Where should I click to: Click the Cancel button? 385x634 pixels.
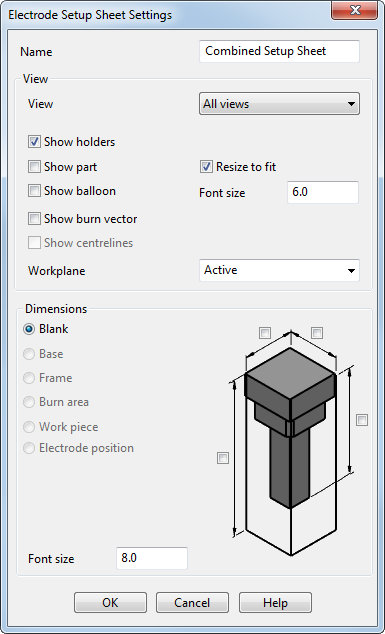[x=192, y=603]
